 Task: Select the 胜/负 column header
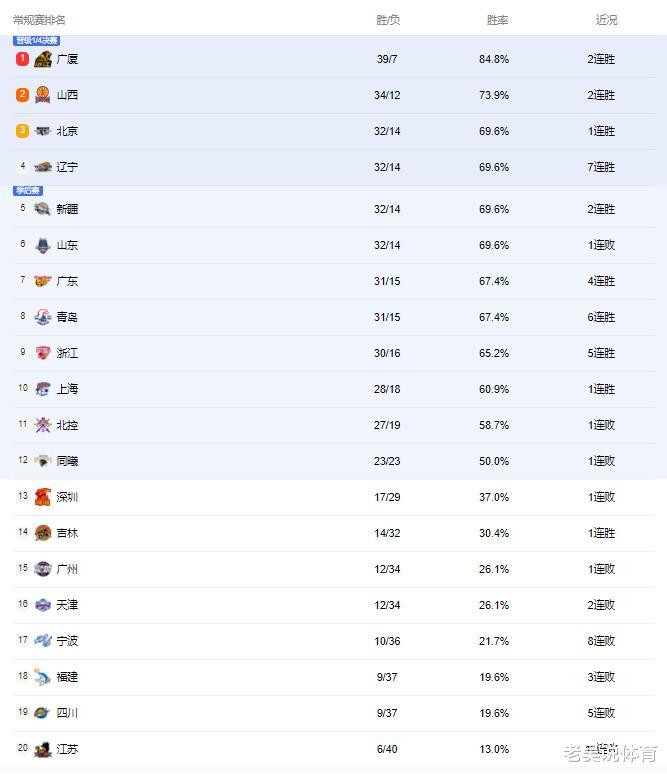[x=388, y=20]
